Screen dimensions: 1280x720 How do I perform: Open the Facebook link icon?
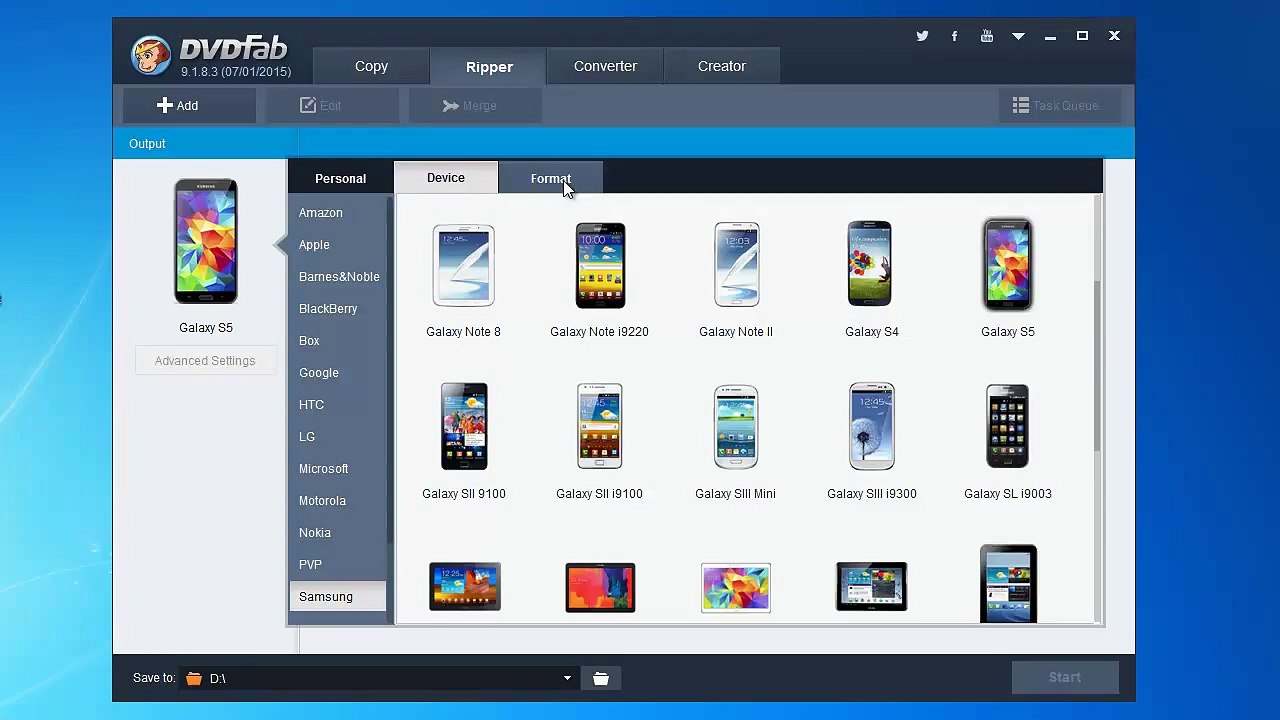pyautogui.click(x=954, y=36)
